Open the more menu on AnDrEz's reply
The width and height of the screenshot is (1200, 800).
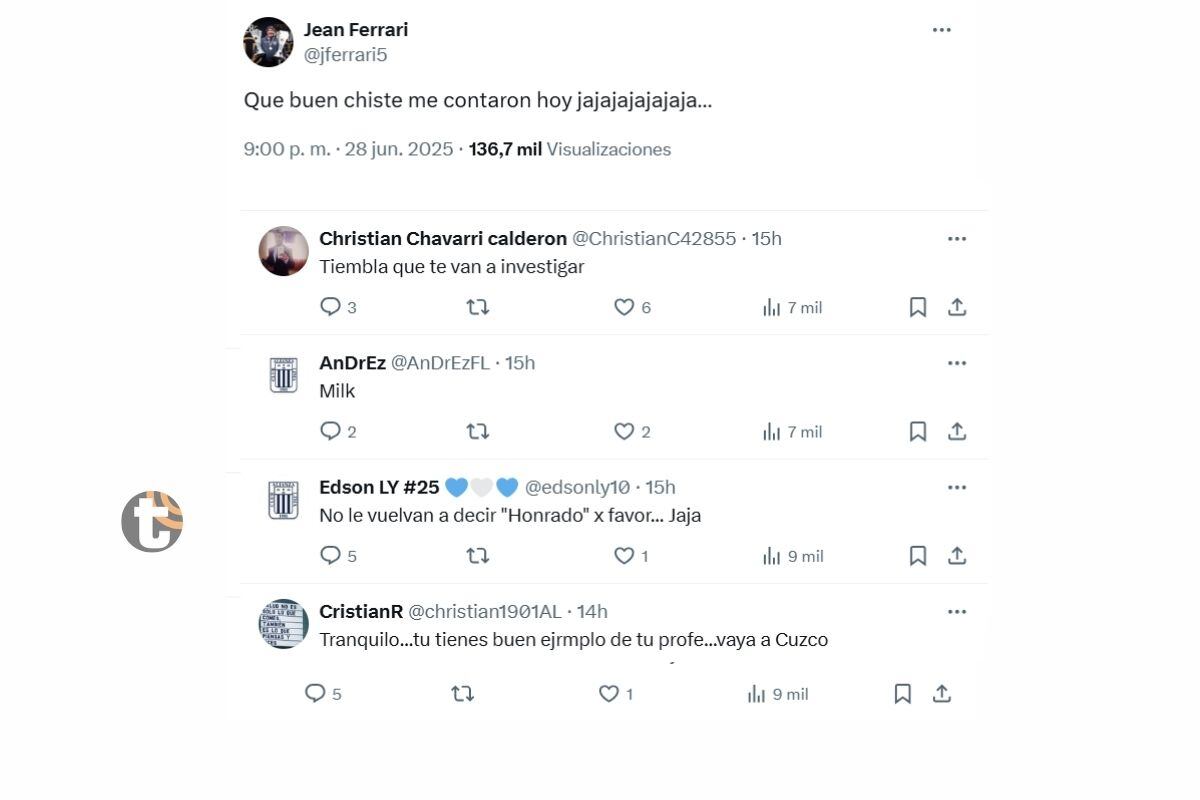(956, 362)
